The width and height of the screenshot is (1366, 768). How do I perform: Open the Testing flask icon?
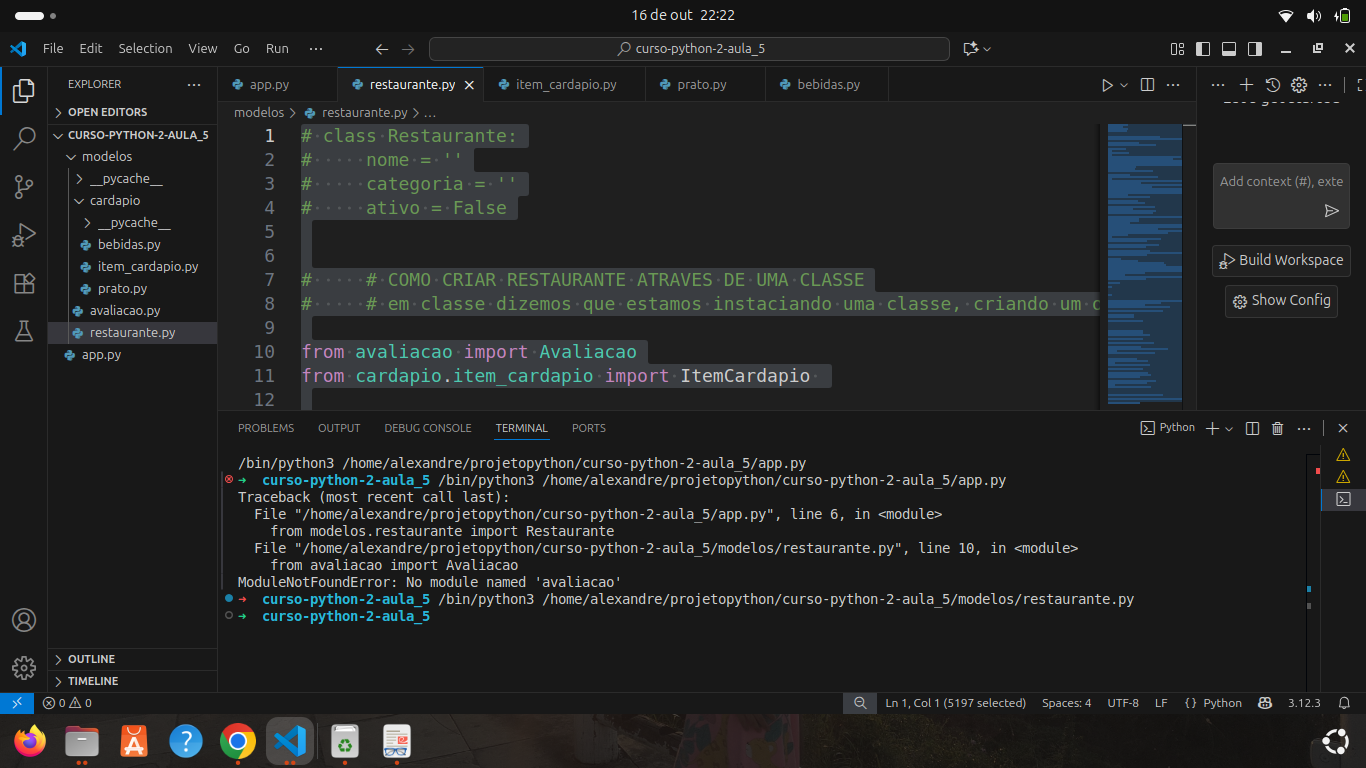(24, 332)
